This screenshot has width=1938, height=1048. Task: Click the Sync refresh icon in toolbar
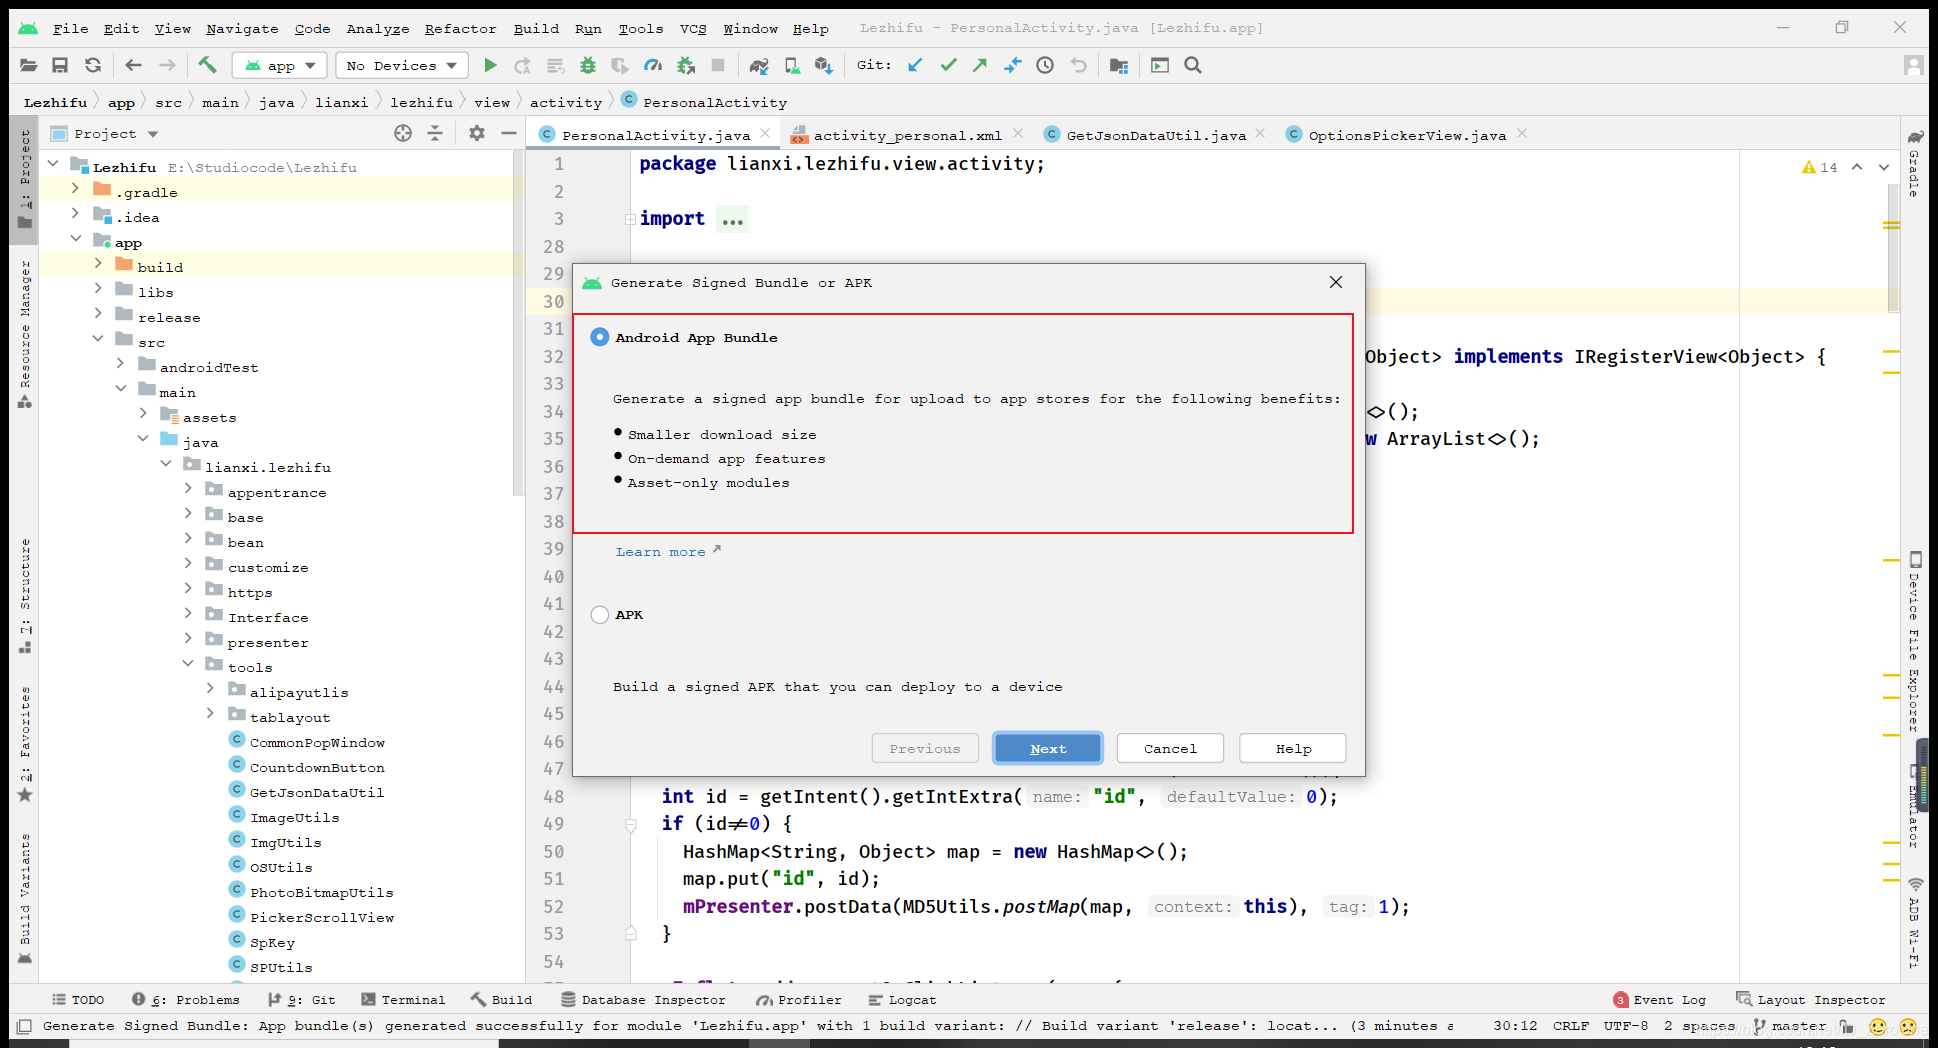[93, 66]
